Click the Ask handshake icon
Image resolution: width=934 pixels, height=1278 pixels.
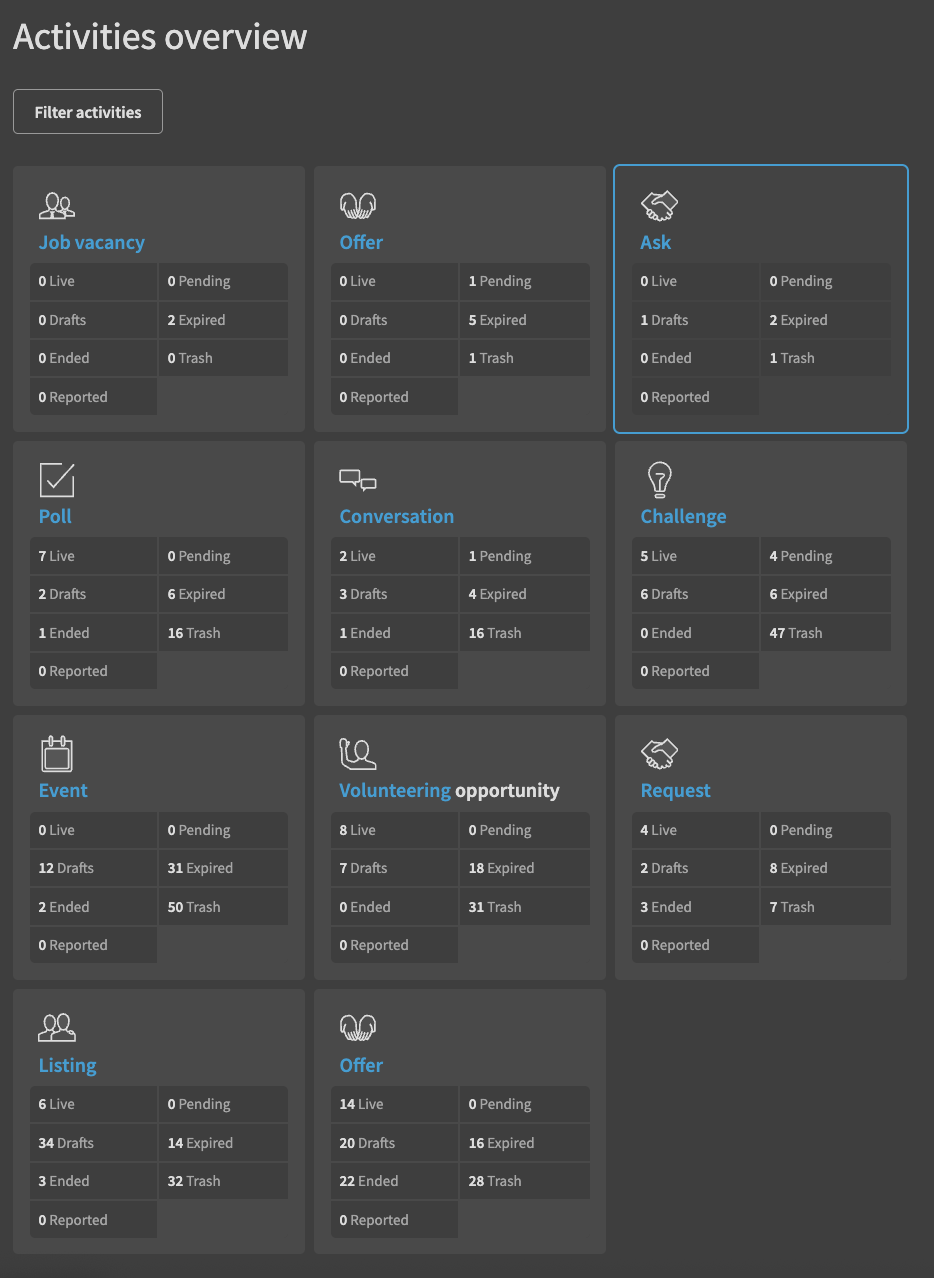coord(659,206)
